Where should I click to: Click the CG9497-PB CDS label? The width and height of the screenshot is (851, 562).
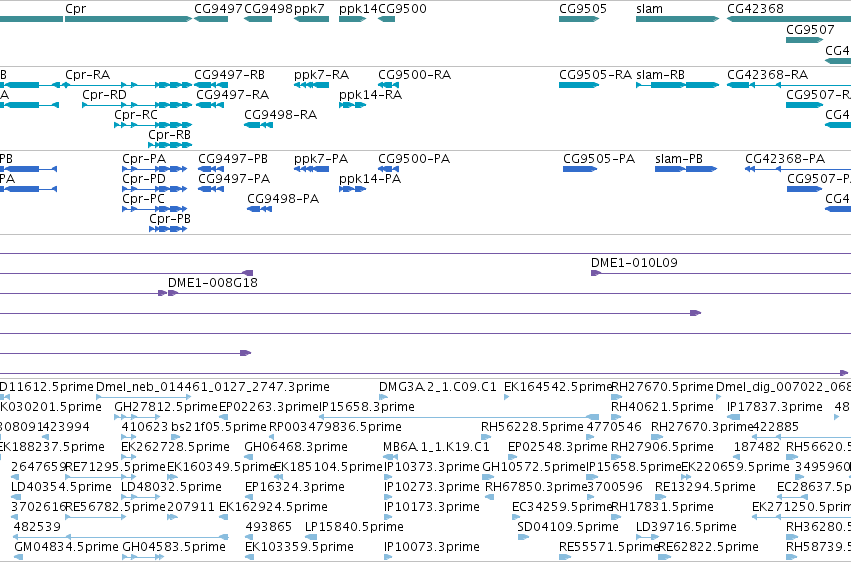(233, 158)
